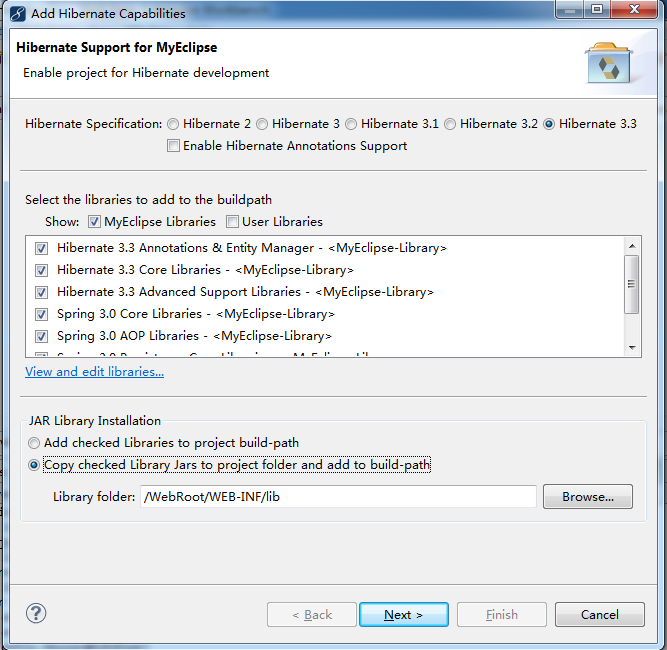Go to Next wizard page
The height and width of the screenshot is (650, 667).
[x=404, y=615]
